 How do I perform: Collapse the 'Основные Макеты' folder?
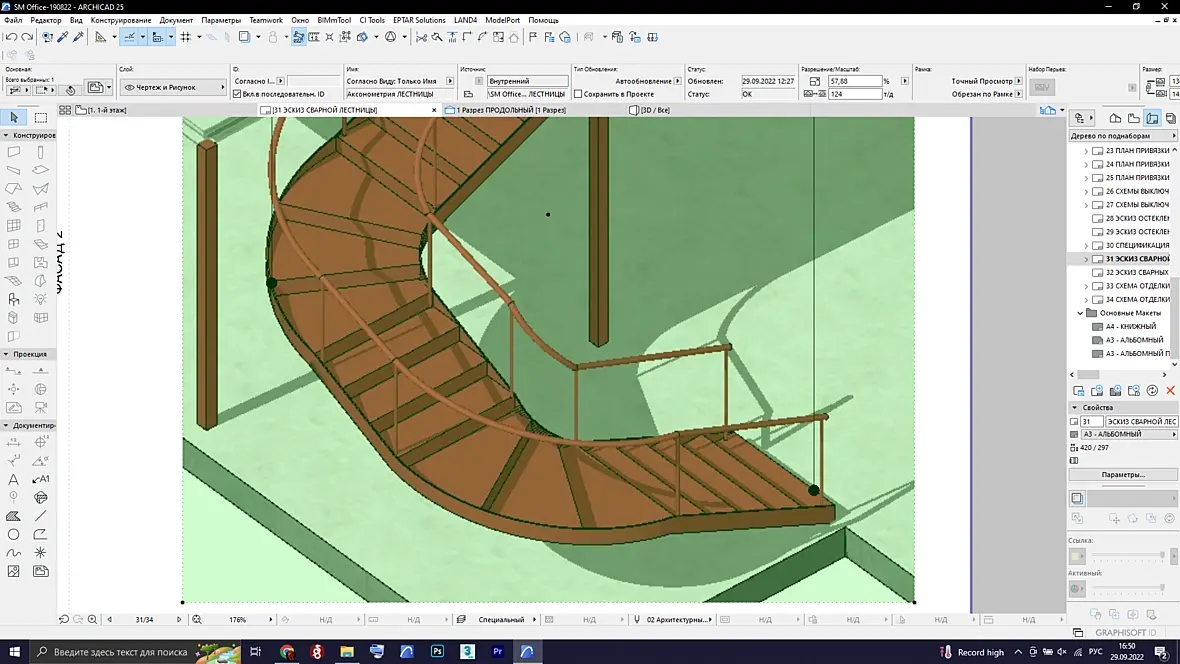coord(1080,313)
